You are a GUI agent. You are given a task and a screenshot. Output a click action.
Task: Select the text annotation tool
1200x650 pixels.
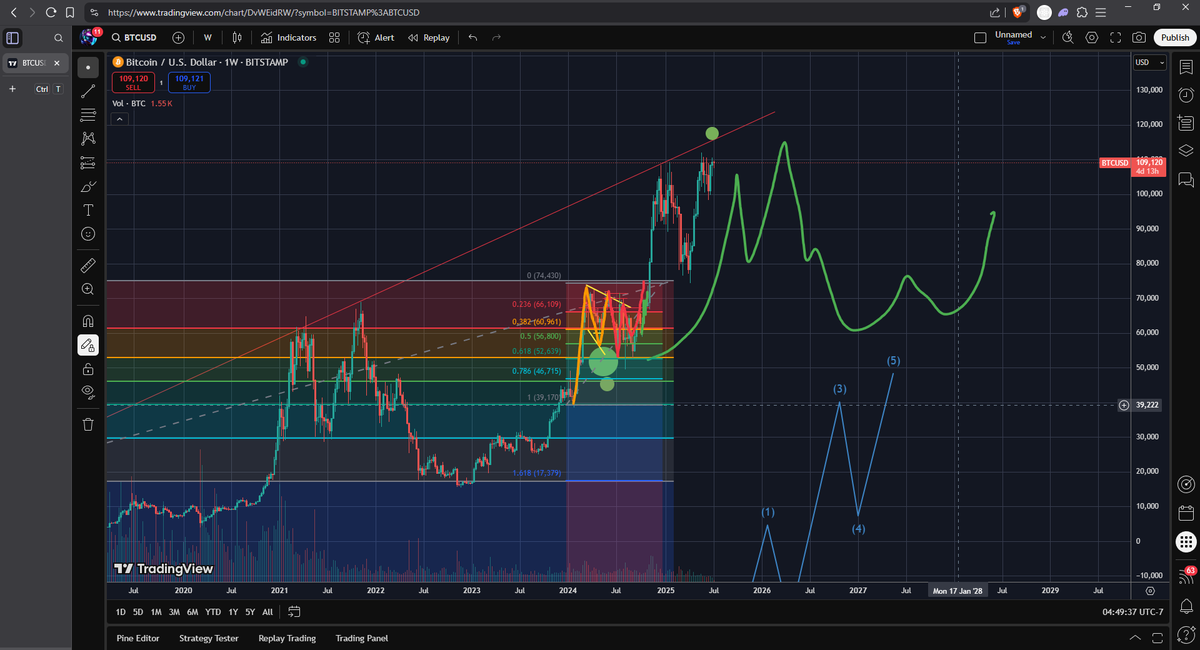pyautogui.click(x=88, y=209)
